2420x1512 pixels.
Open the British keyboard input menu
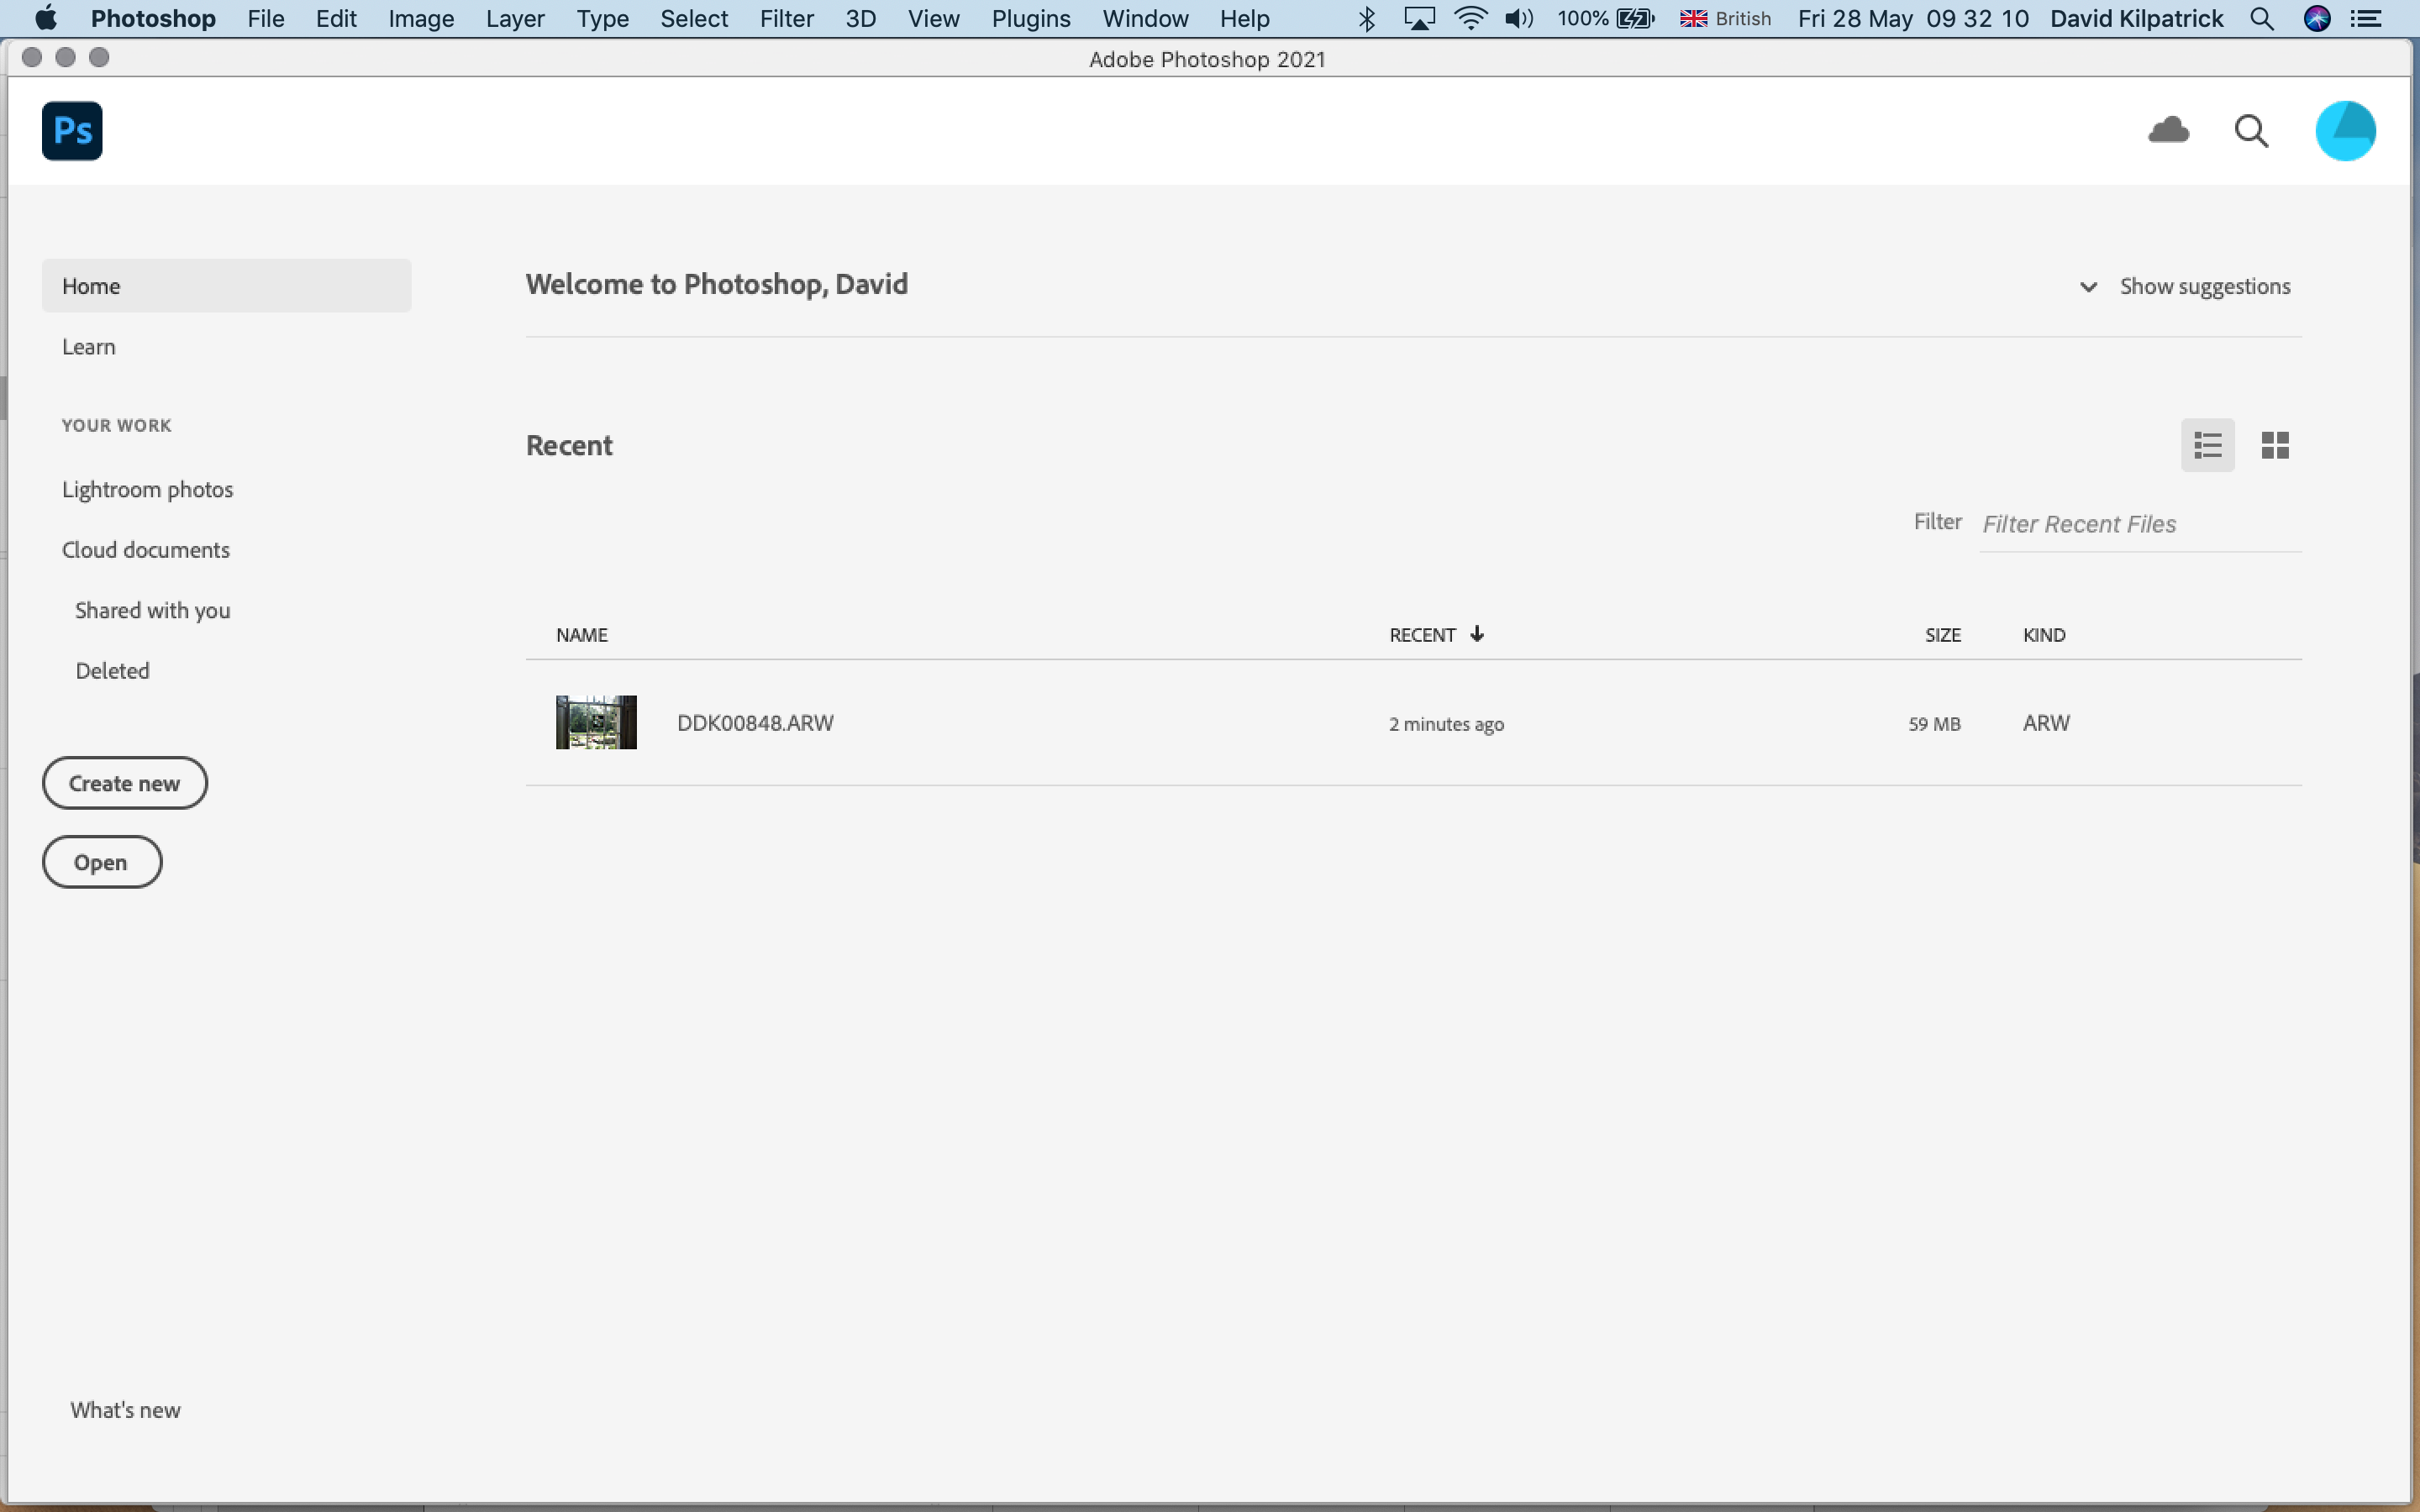coord(1724,18)
